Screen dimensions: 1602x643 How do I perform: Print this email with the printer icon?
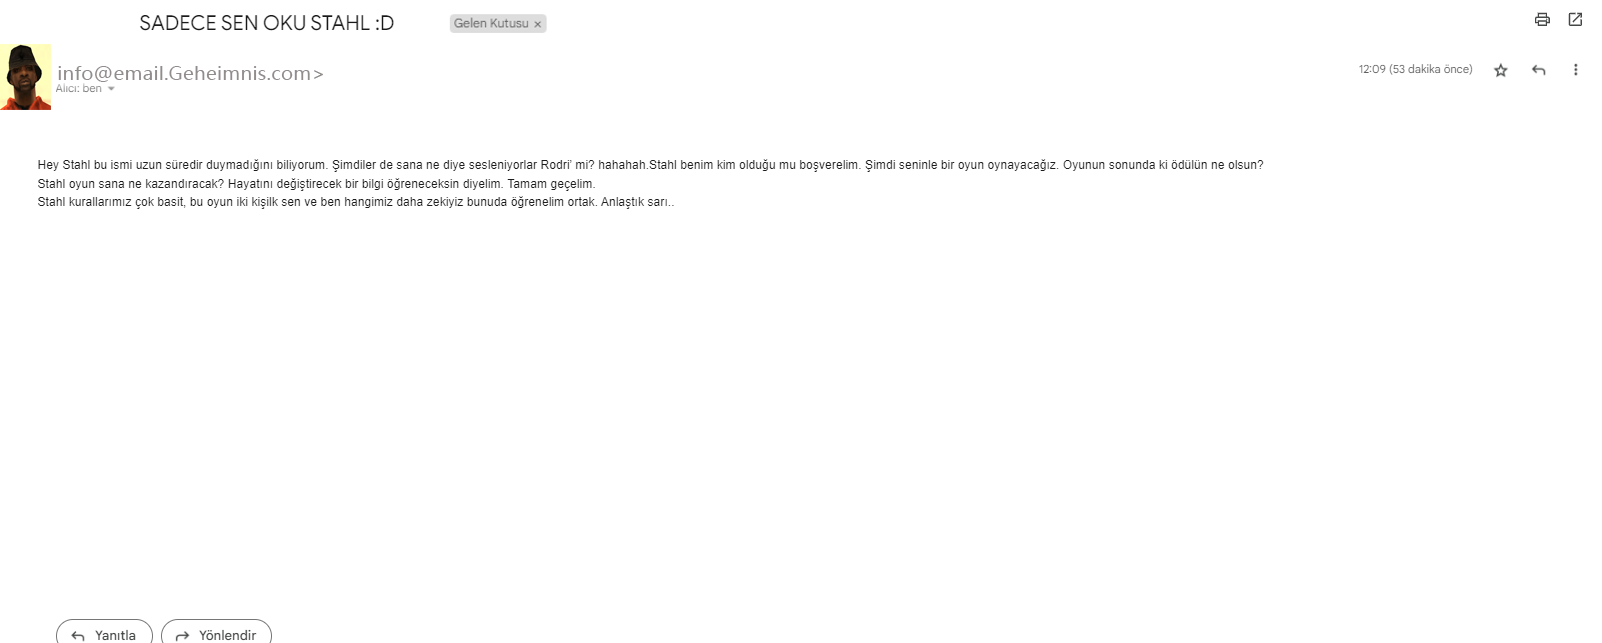1542,20
